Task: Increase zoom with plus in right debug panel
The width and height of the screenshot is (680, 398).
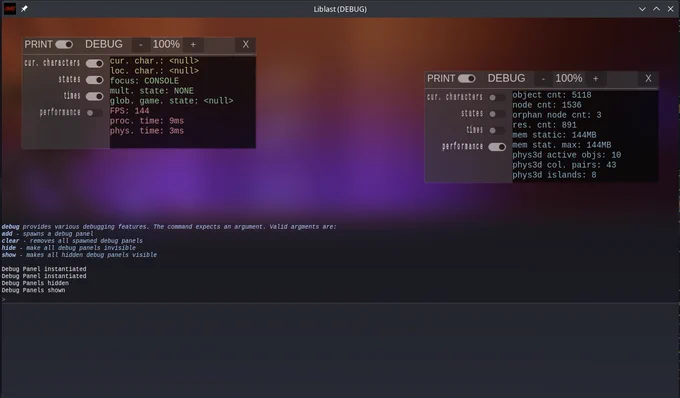Action: pyautogui.click(x=595, y=78)
